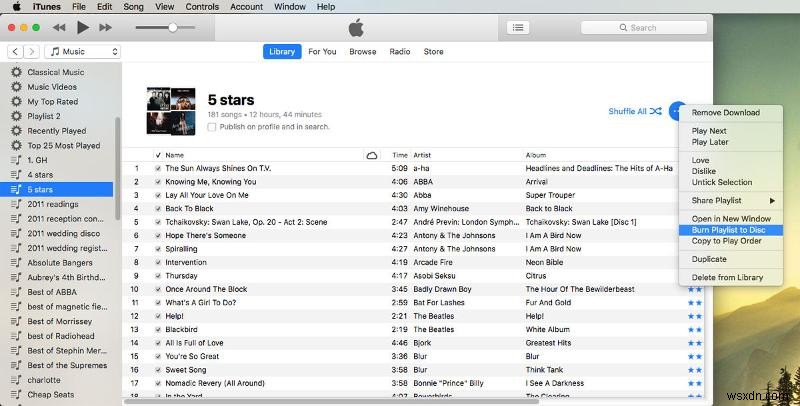
Task: Click the Shuffle All icon
Action: pyautogui.click(x=656, y=111)
